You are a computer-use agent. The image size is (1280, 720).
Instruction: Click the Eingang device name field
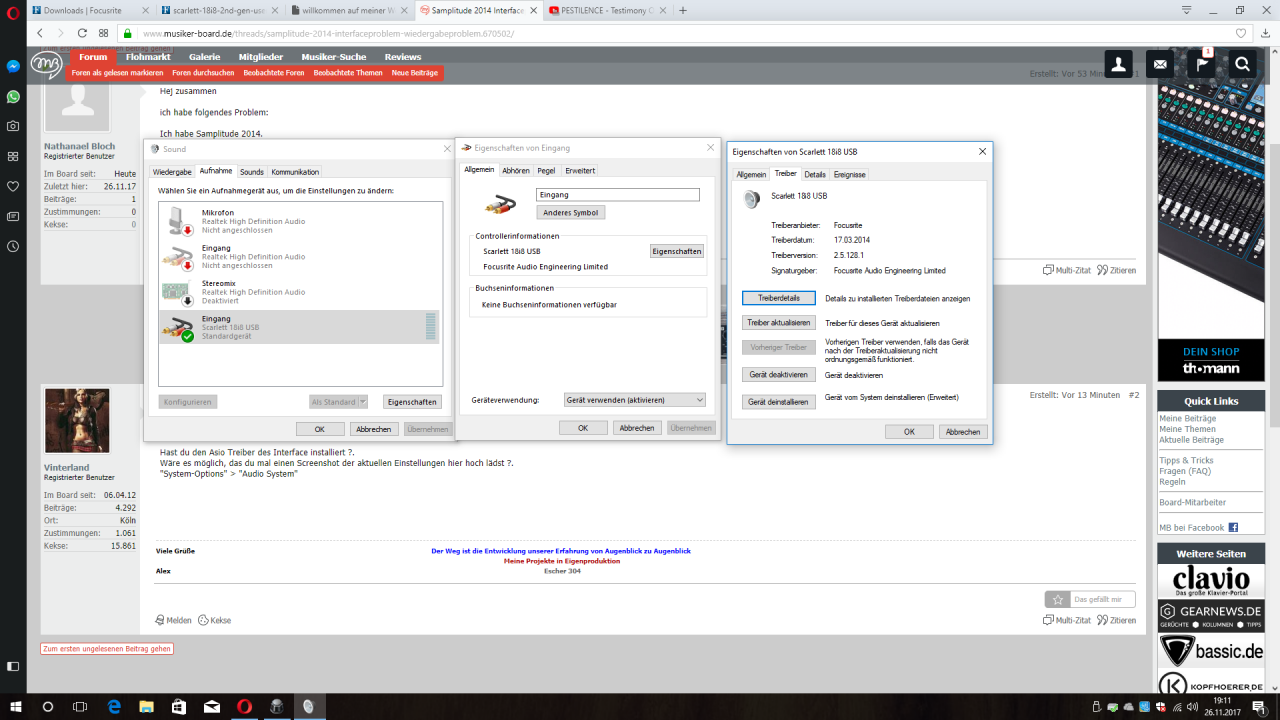pos(618,195)
